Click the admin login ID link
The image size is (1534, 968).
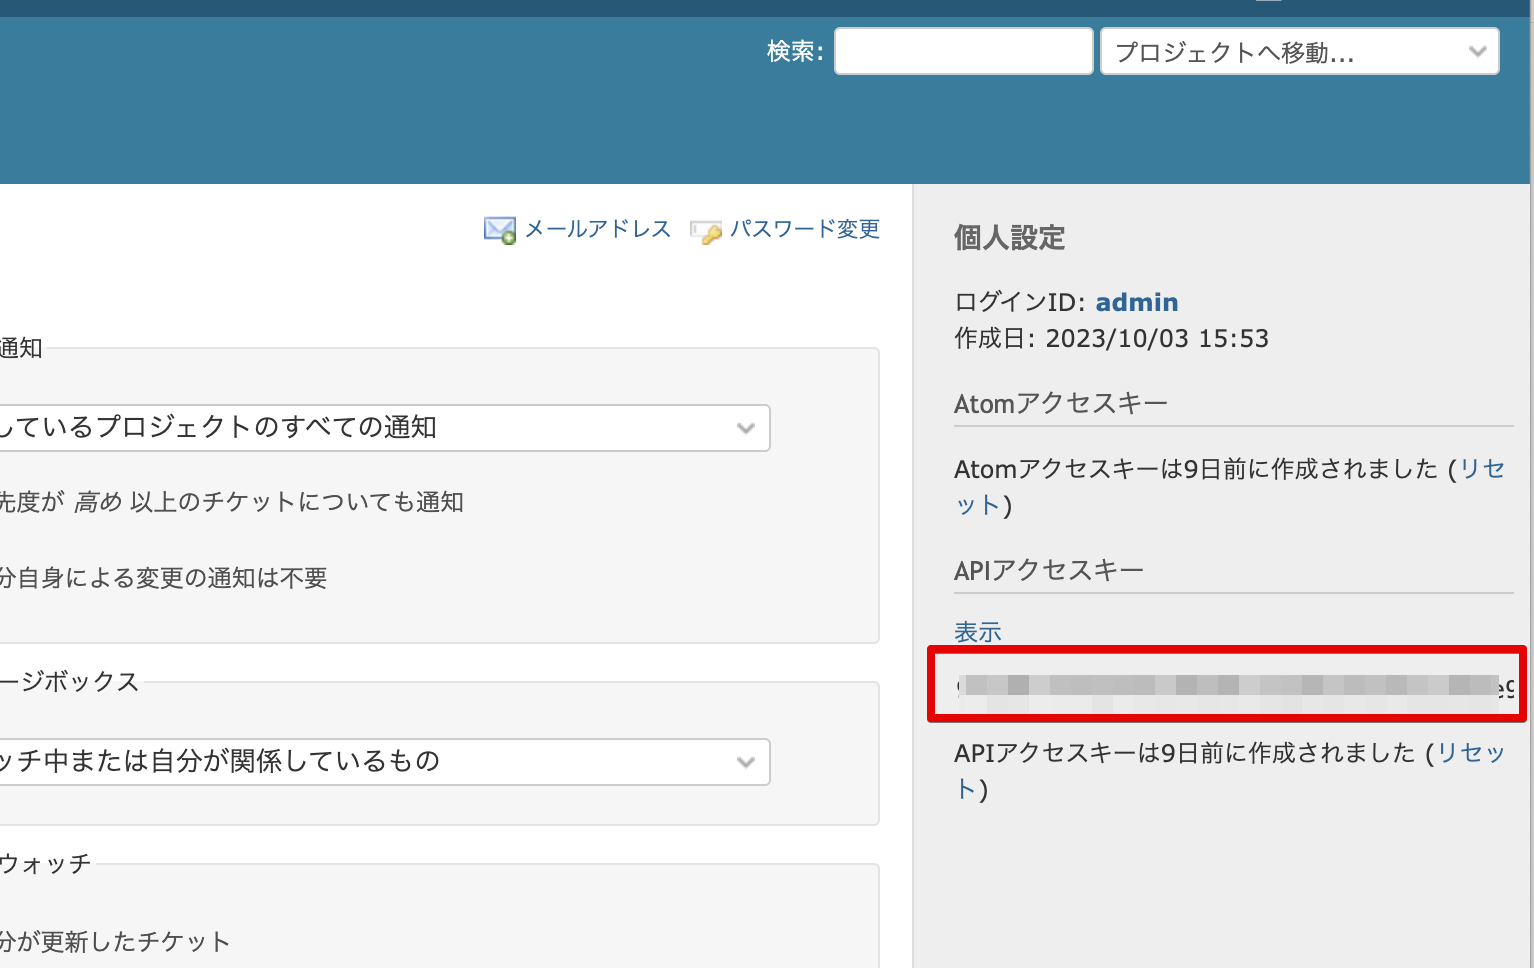coord(1136,302)
